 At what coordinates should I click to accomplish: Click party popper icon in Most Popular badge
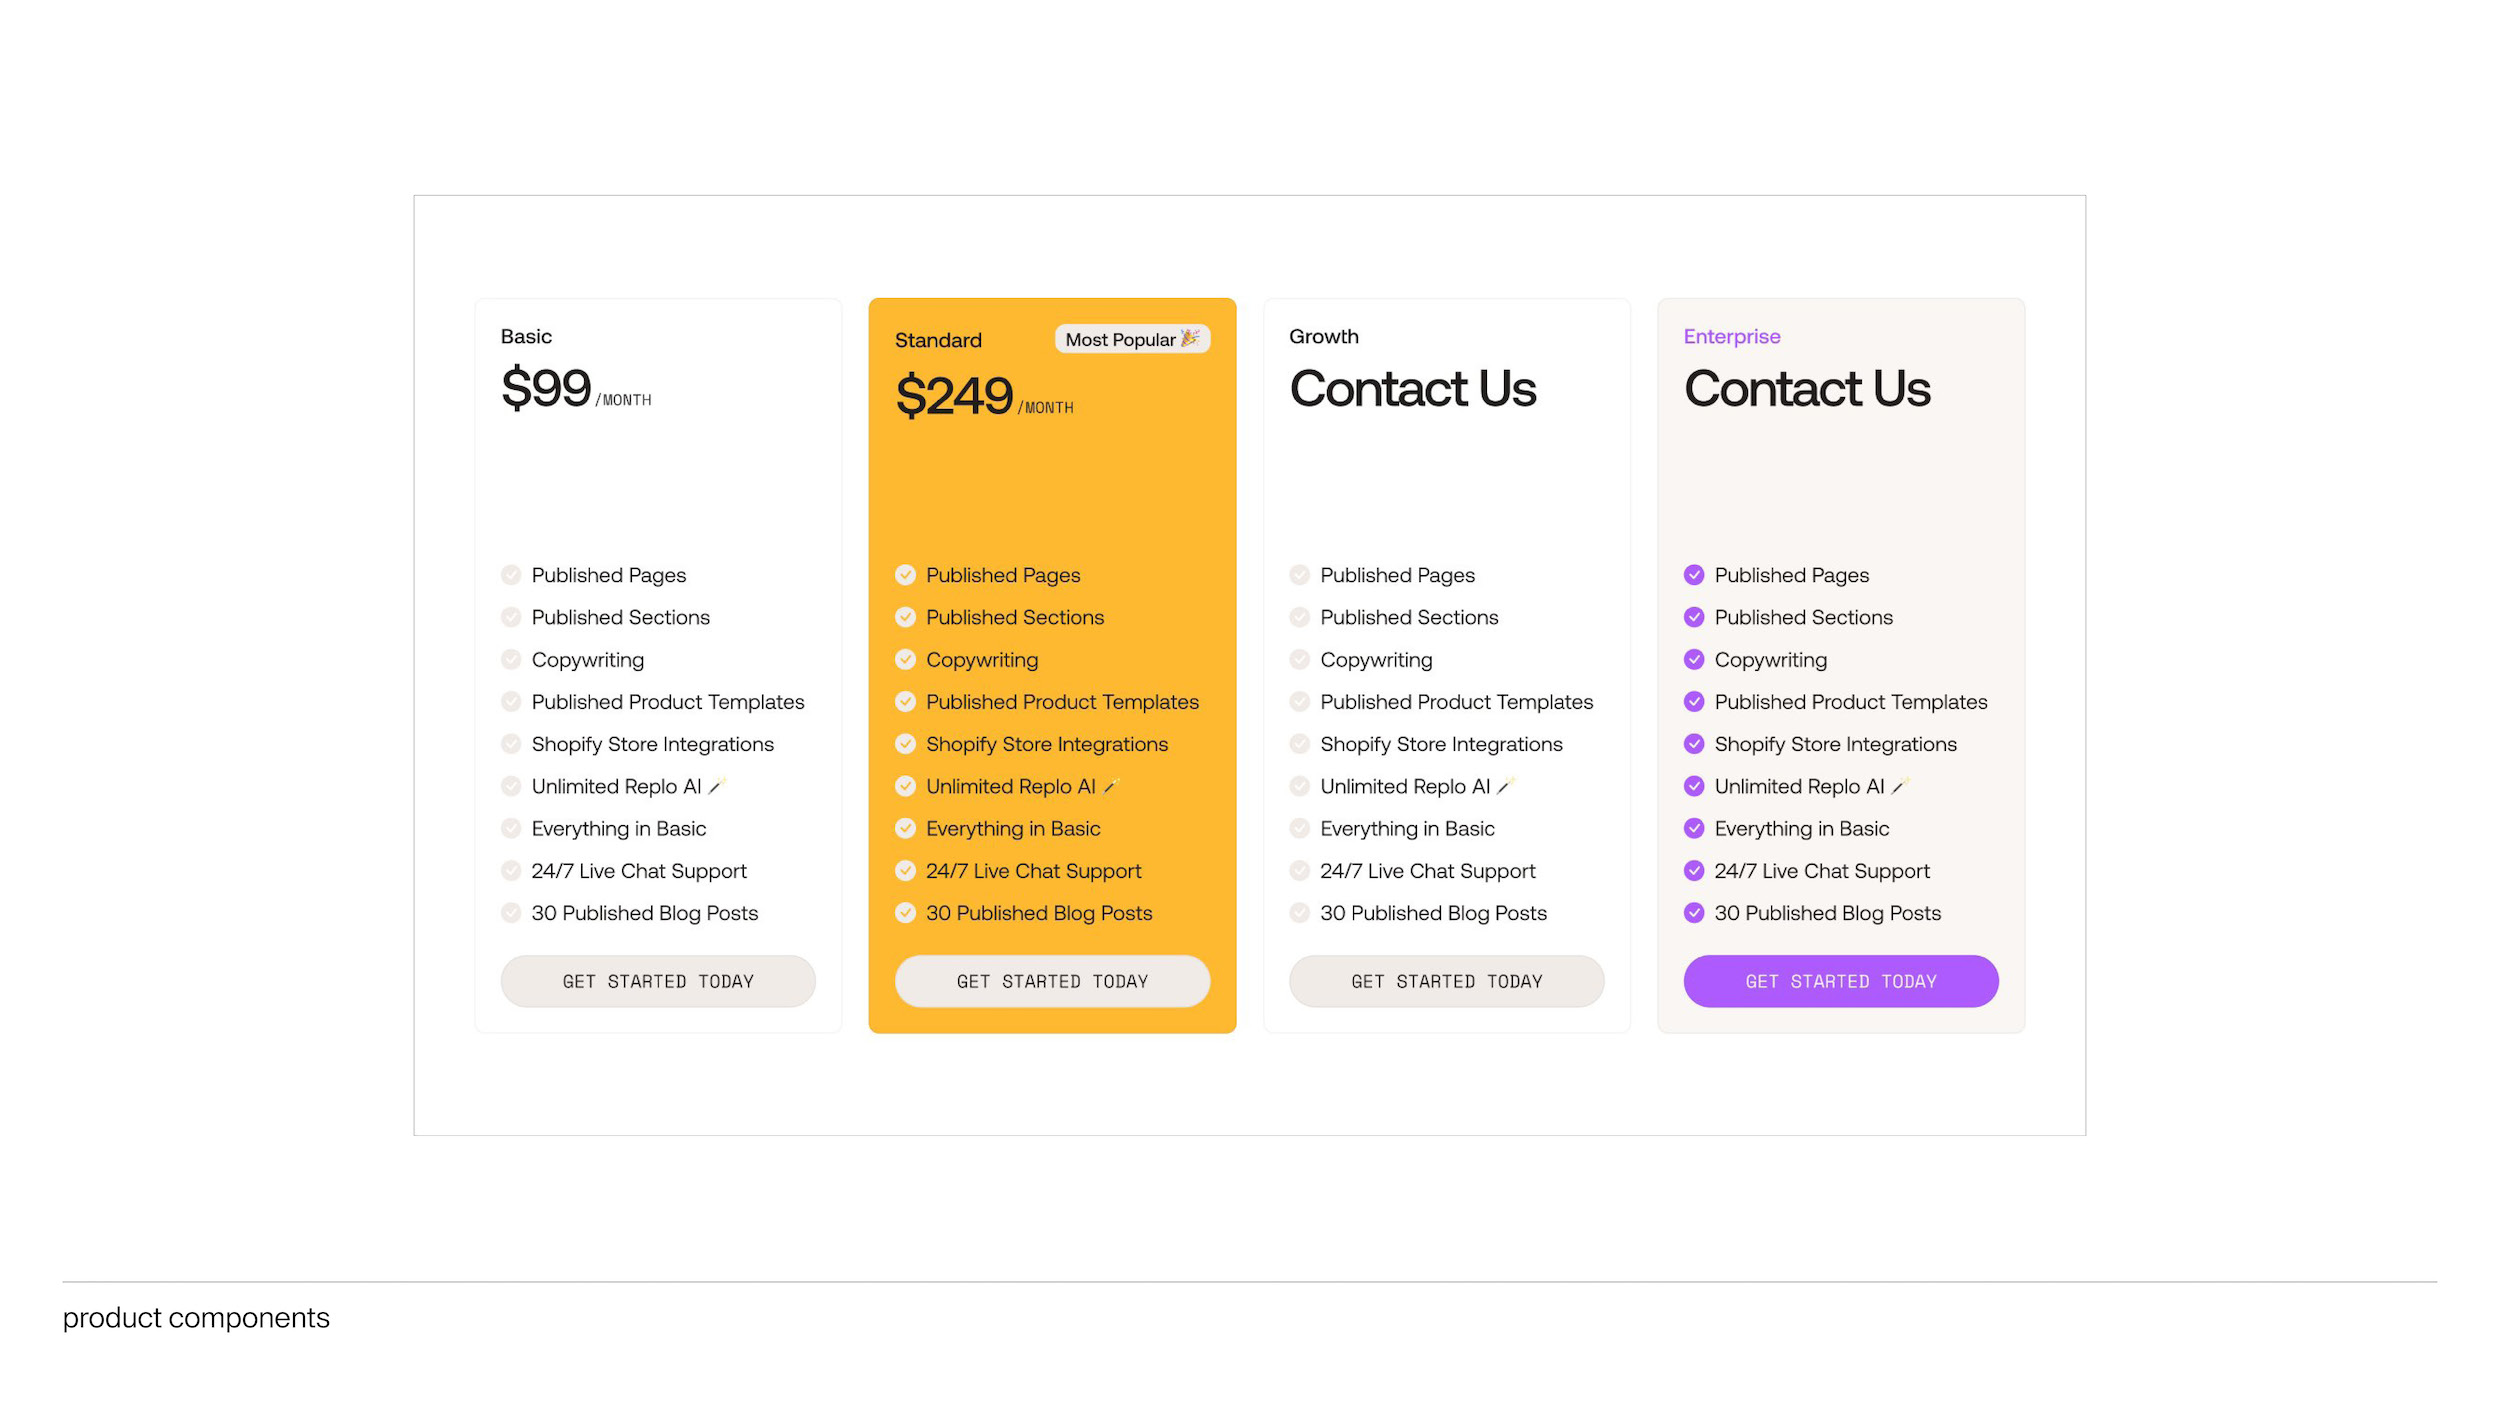[1189, 338]
